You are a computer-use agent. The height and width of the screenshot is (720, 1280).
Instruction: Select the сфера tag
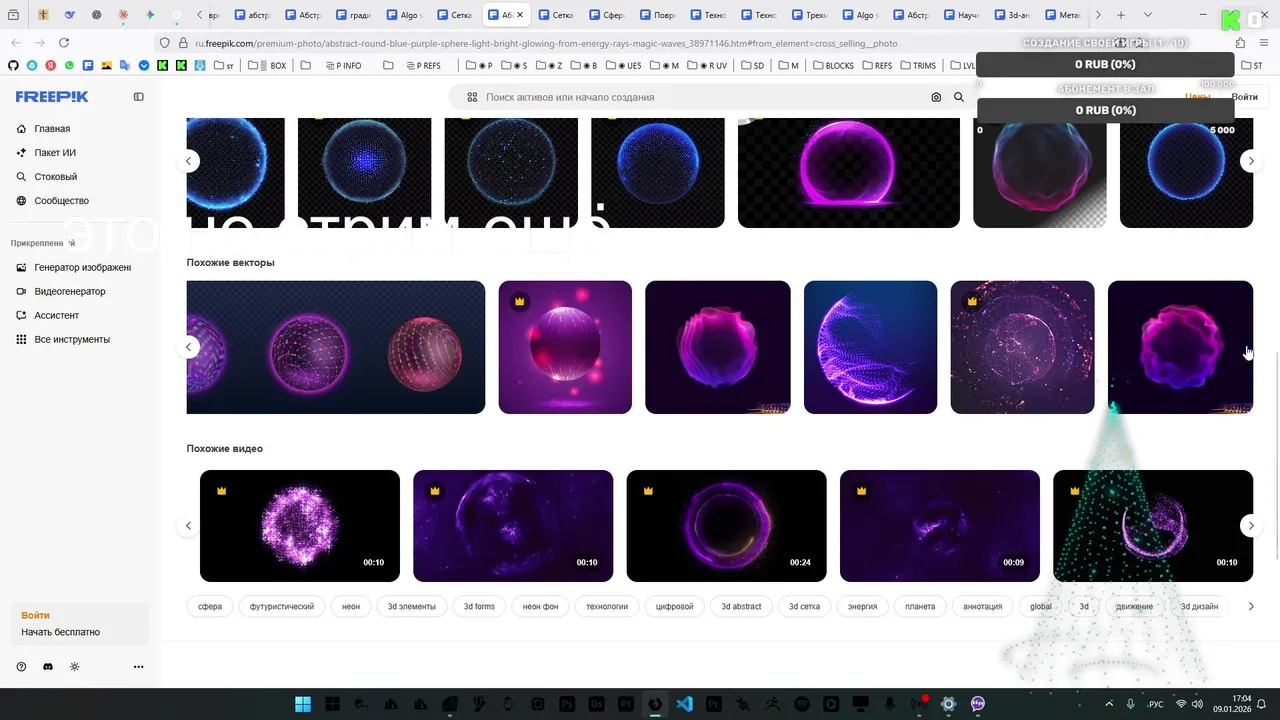click(x=210, y=606)
